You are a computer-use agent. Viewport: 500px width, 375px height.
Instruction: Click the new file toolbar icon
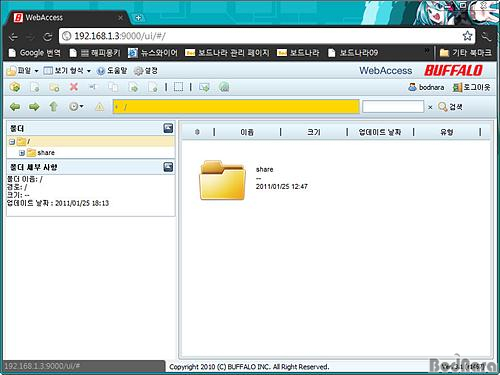pos(35,87)
